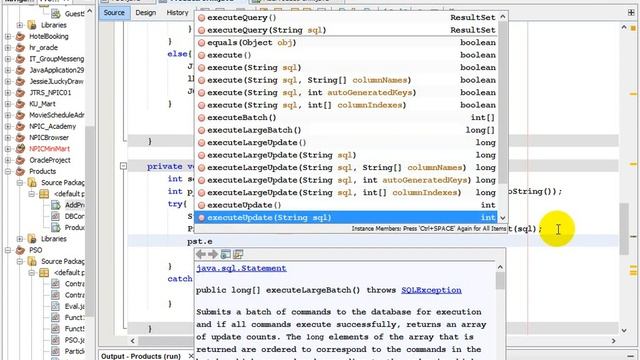Open java.sql.Statement Javadoc link
640x360 pixels.
241,268
